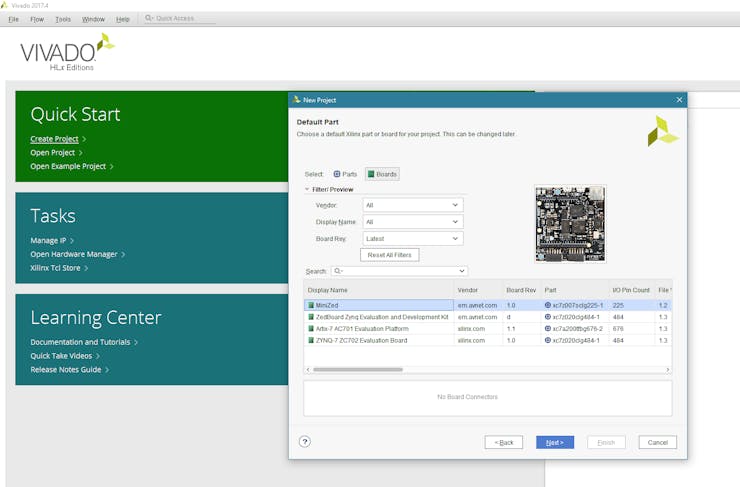Select the Parts option
The width and height of the screenshot is (740, 487).
point(345,174)
